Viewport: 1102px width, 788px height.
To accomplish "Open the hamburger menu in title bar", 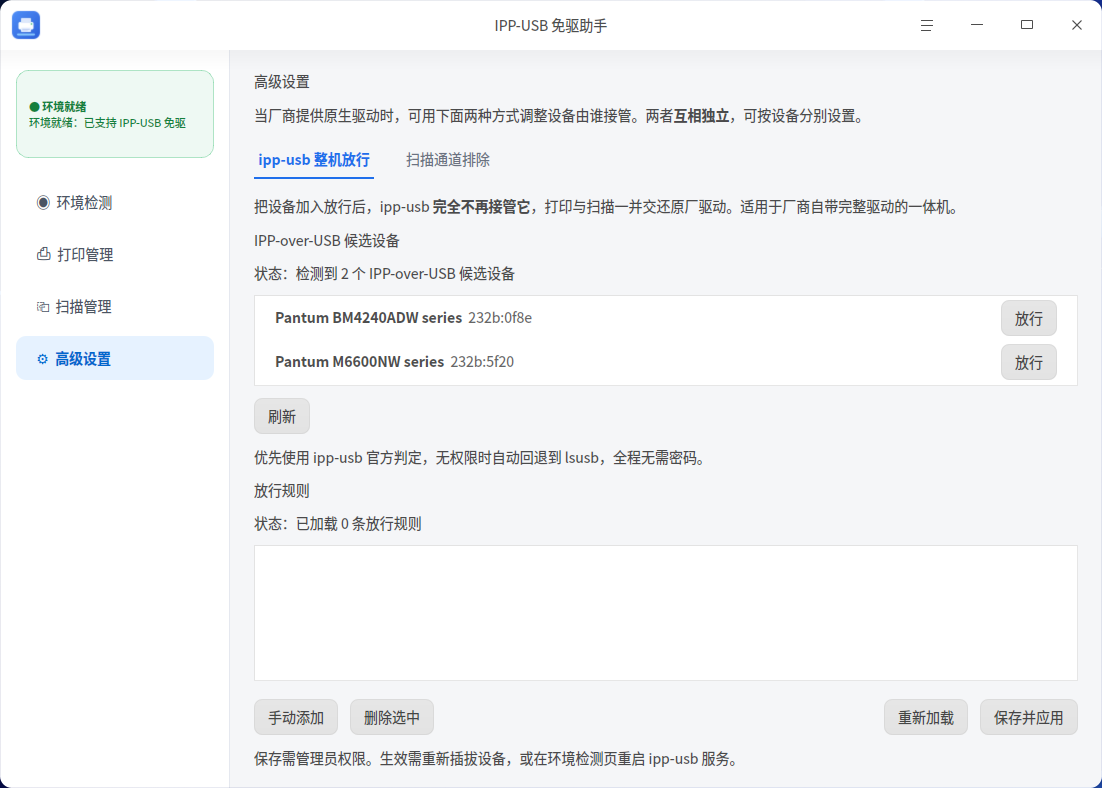I will [x=926, y=25].
